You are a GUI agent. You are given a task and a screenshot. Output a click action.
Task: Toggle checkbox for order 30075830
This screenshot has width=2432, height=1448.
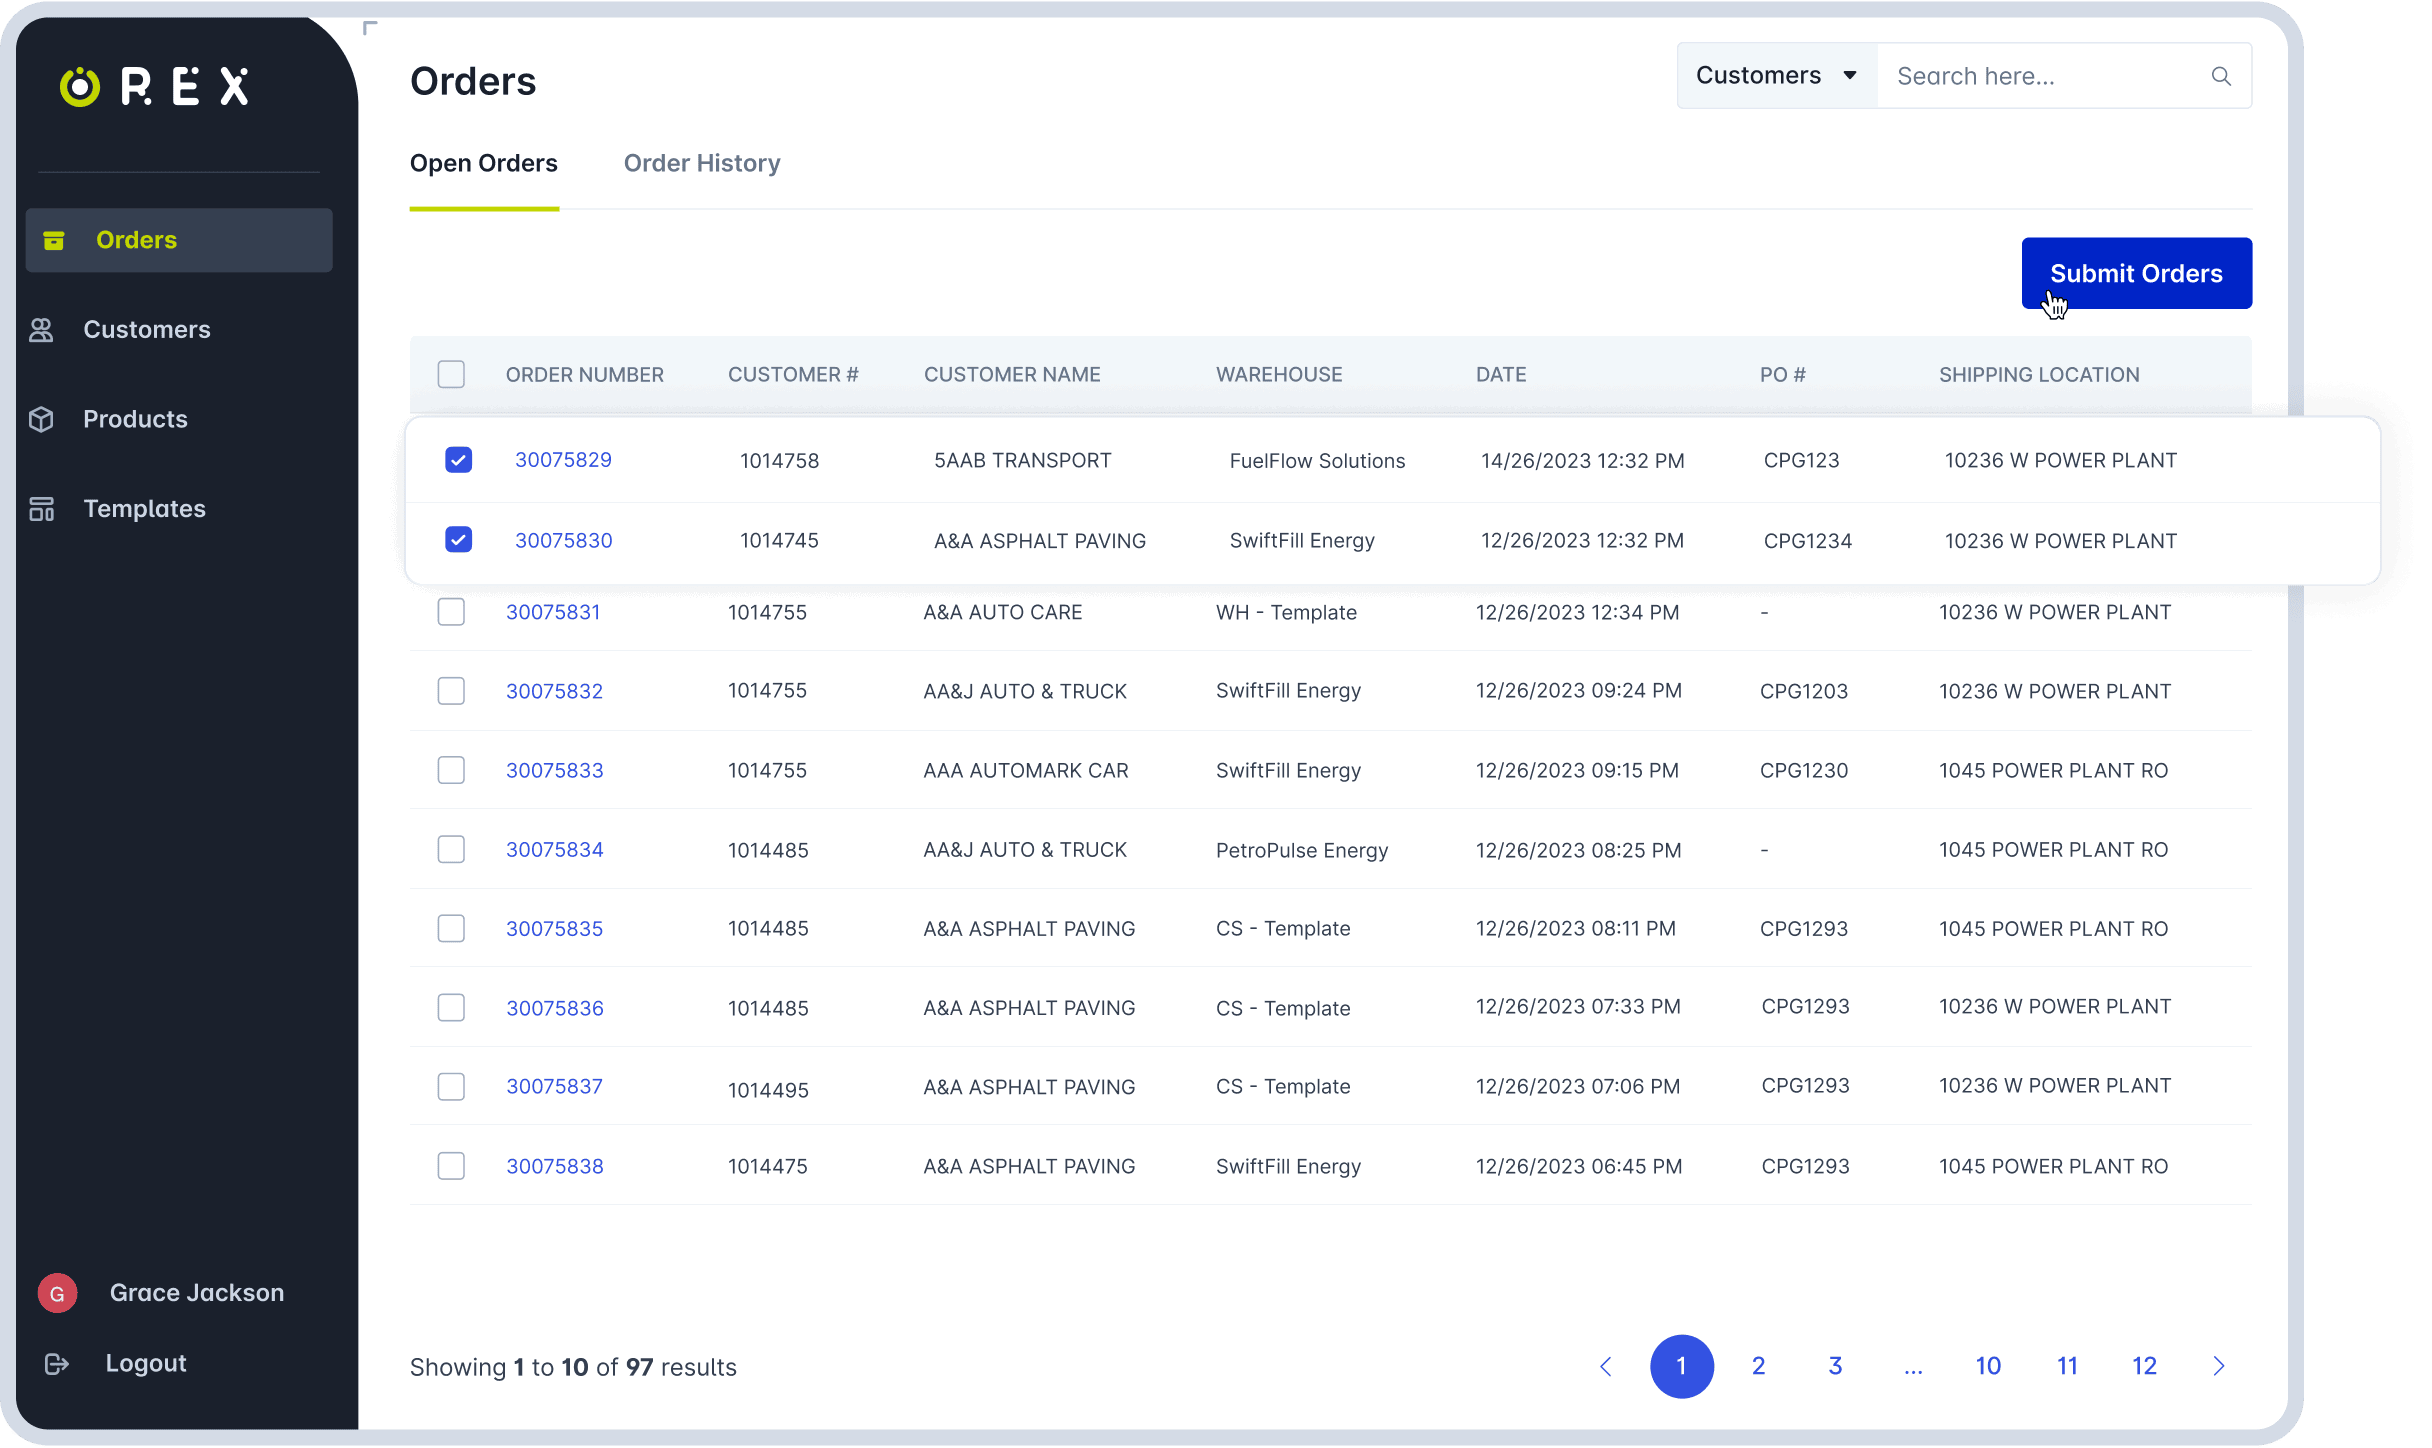pyautogui.click(x=458, y=540)
